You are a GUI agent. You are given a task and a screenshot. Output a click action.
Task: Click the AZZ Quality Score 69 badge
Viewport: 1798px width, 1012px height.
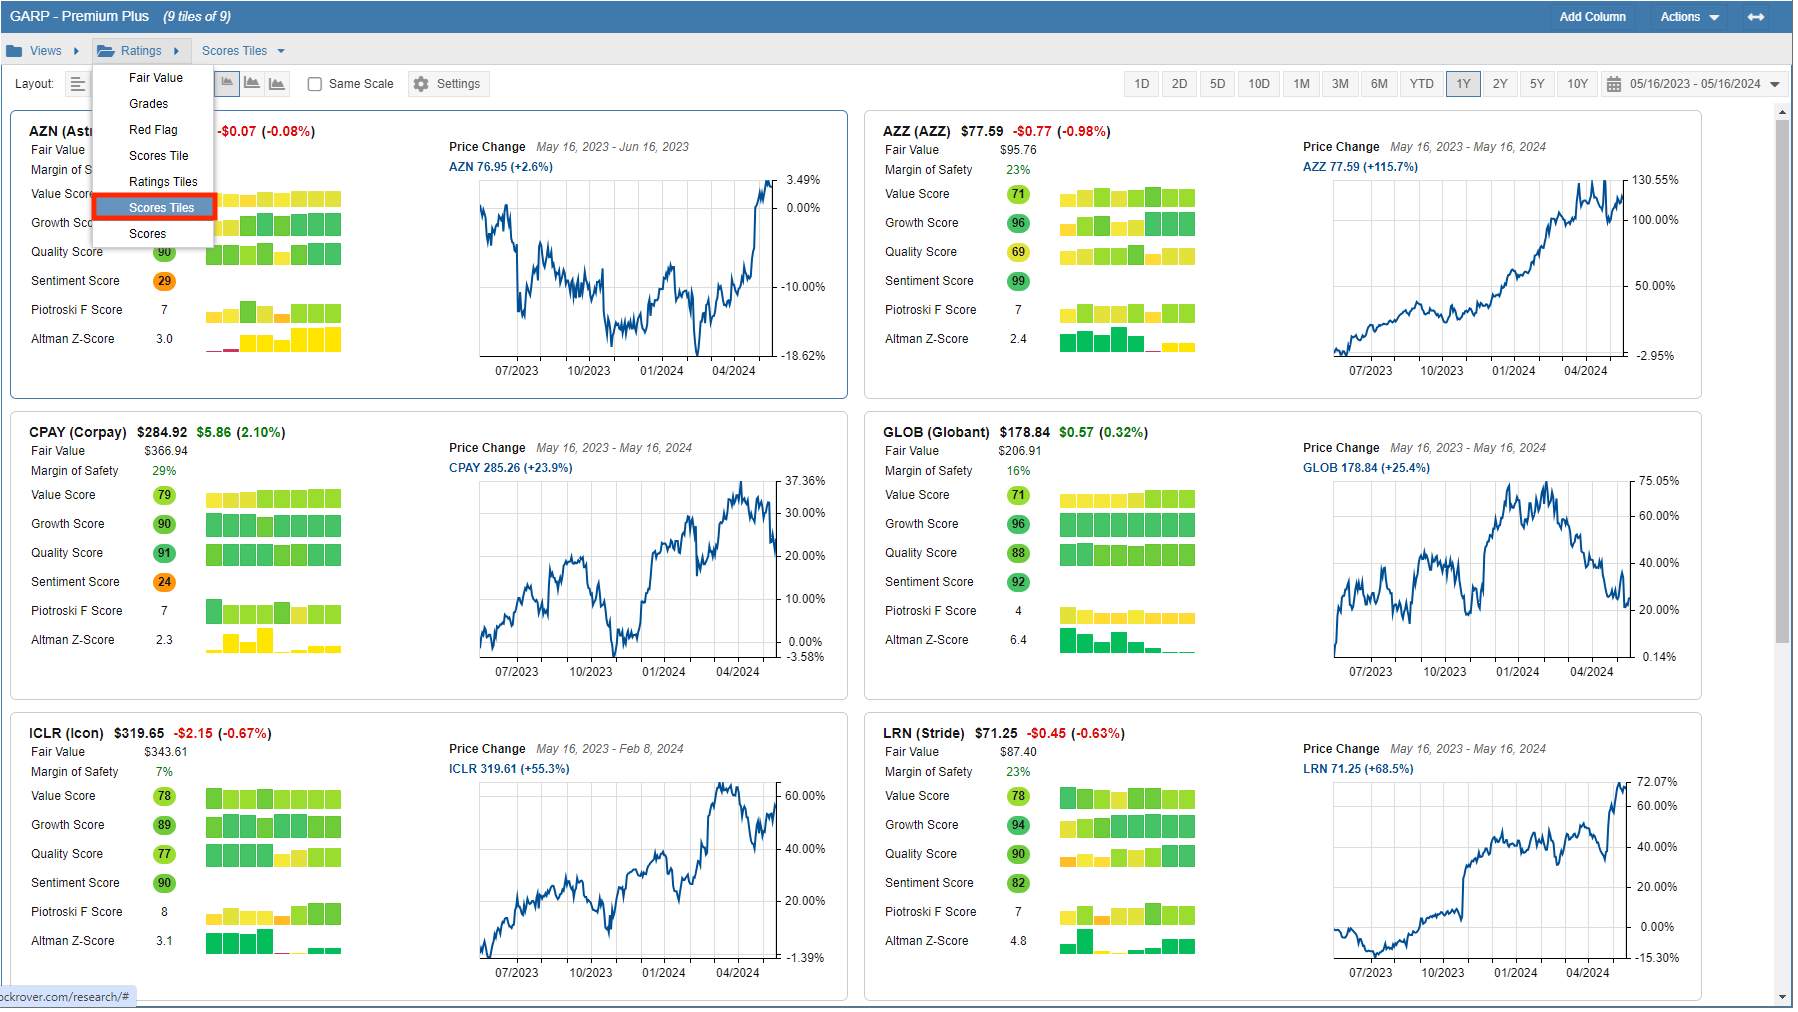pos(1018,252)
